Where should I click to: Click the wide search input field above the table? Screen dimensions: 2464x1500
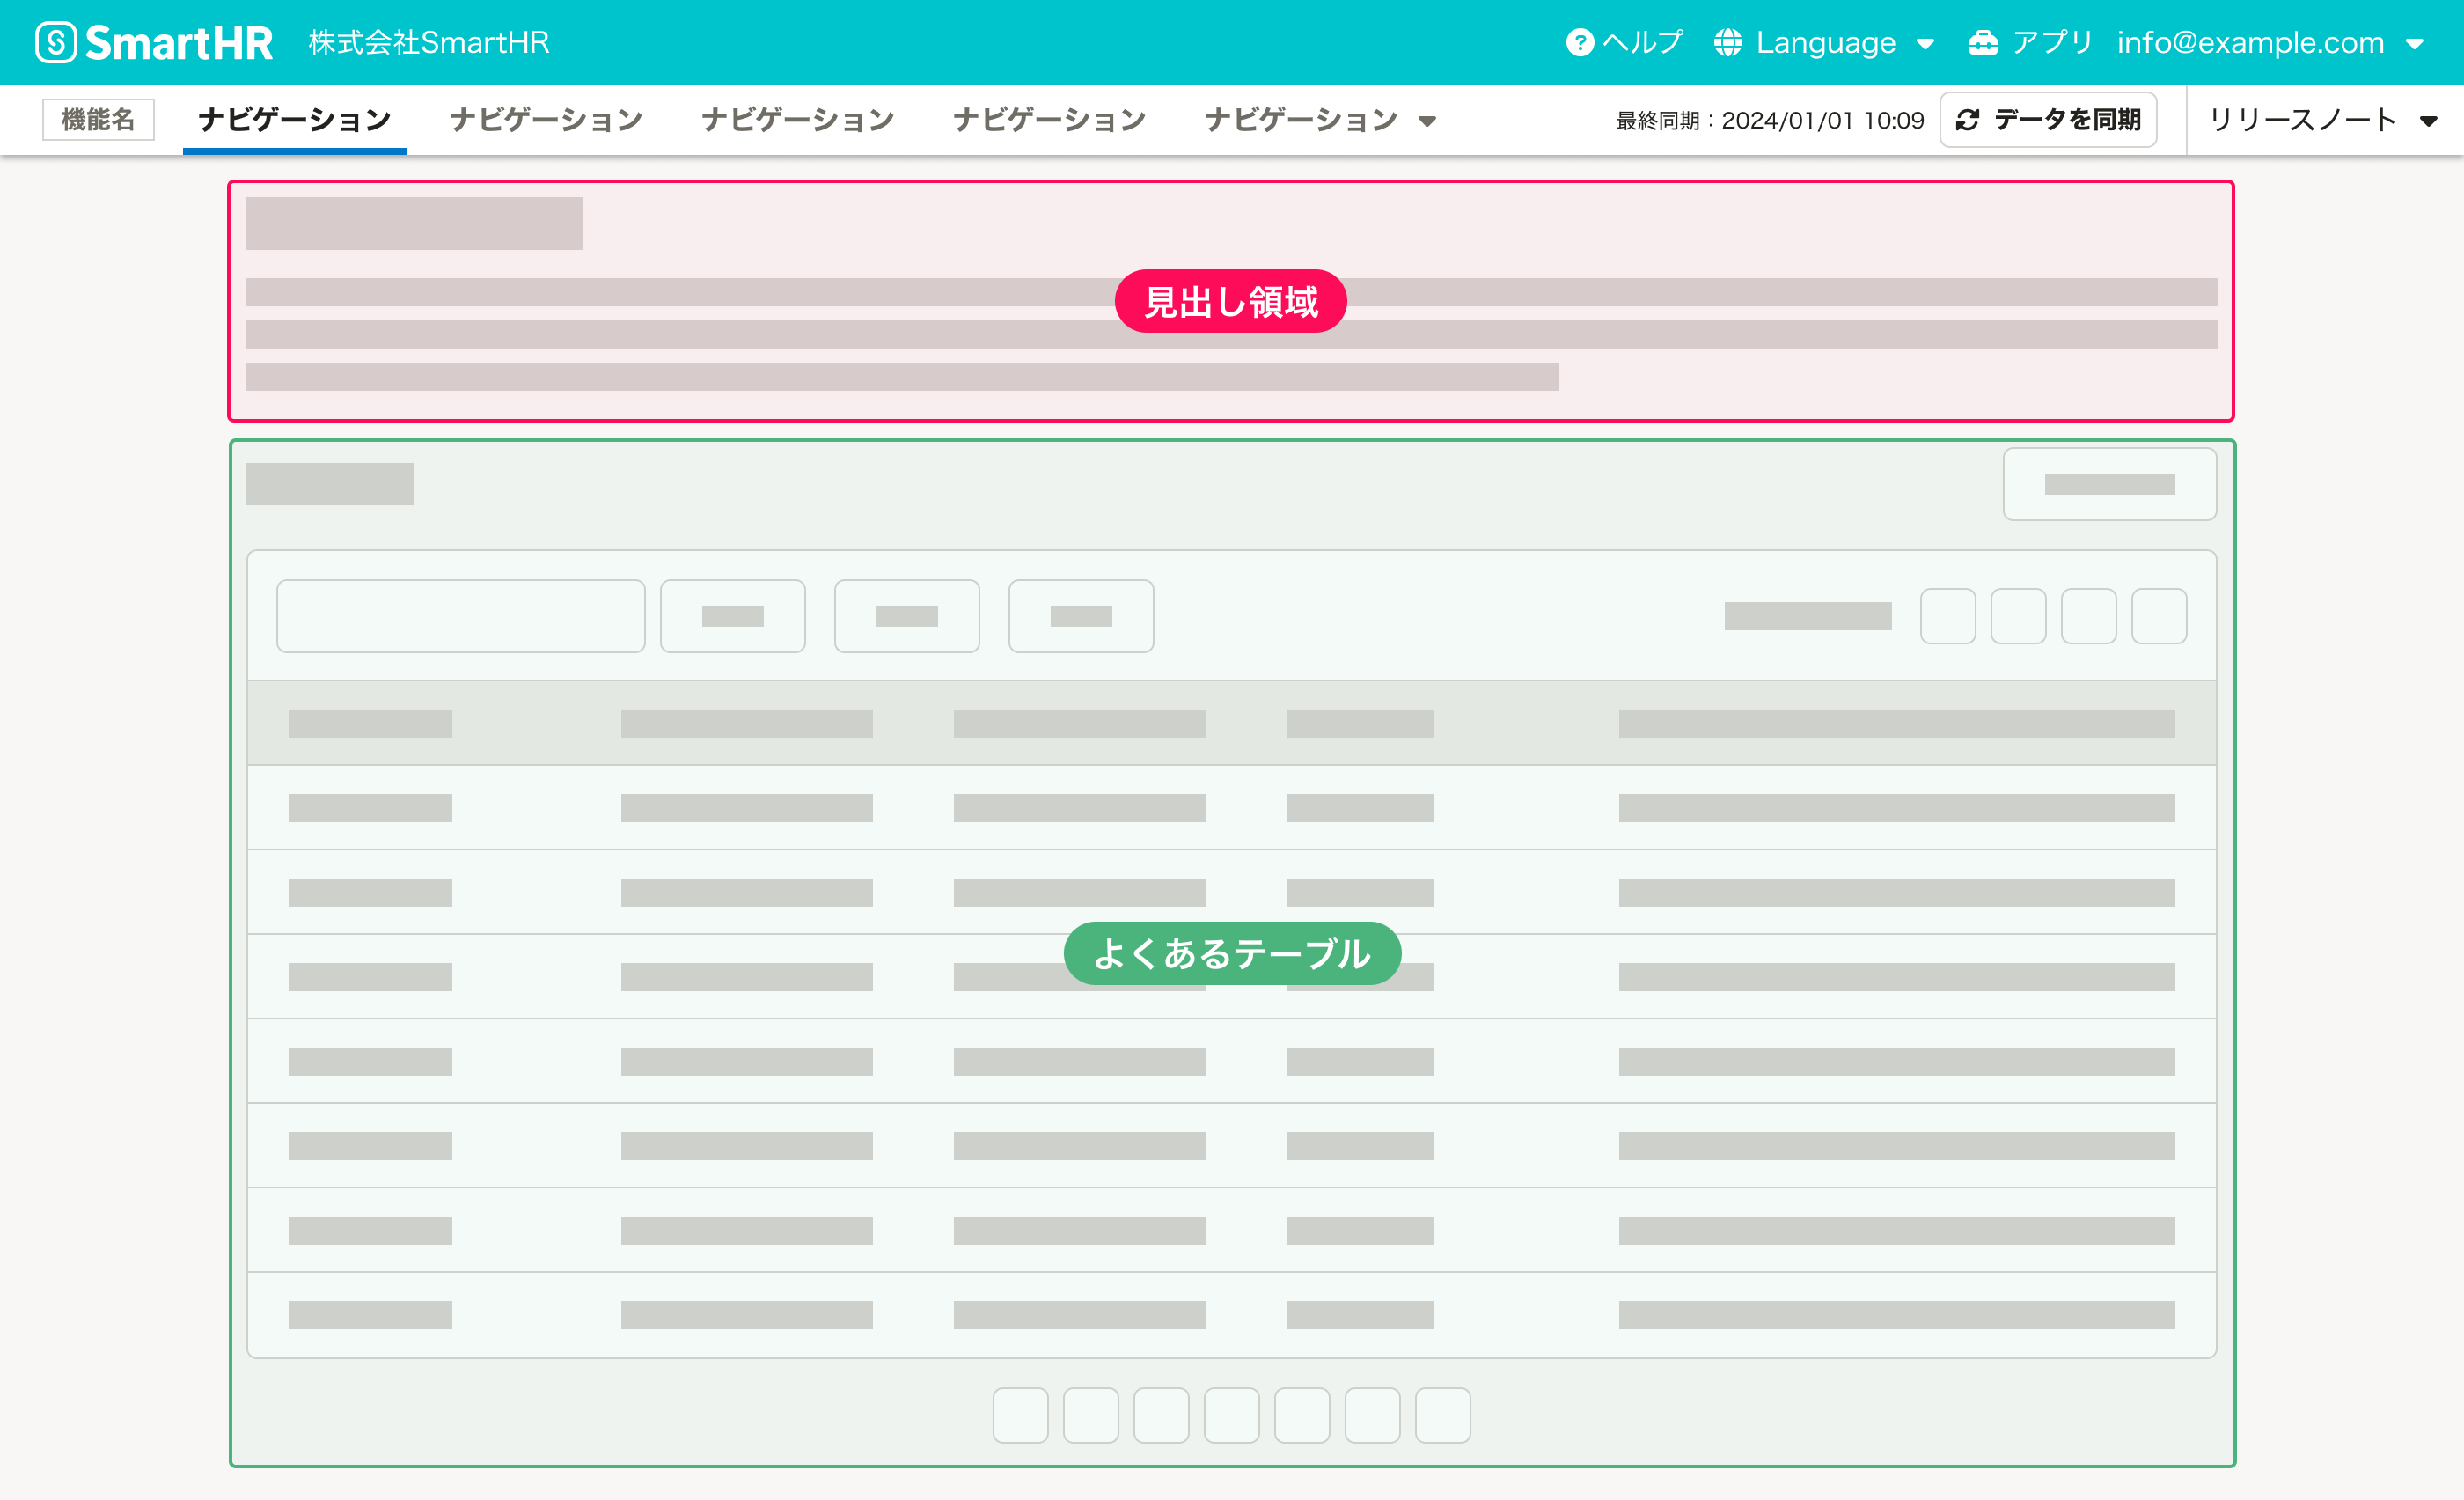click(x=460, y=616)
